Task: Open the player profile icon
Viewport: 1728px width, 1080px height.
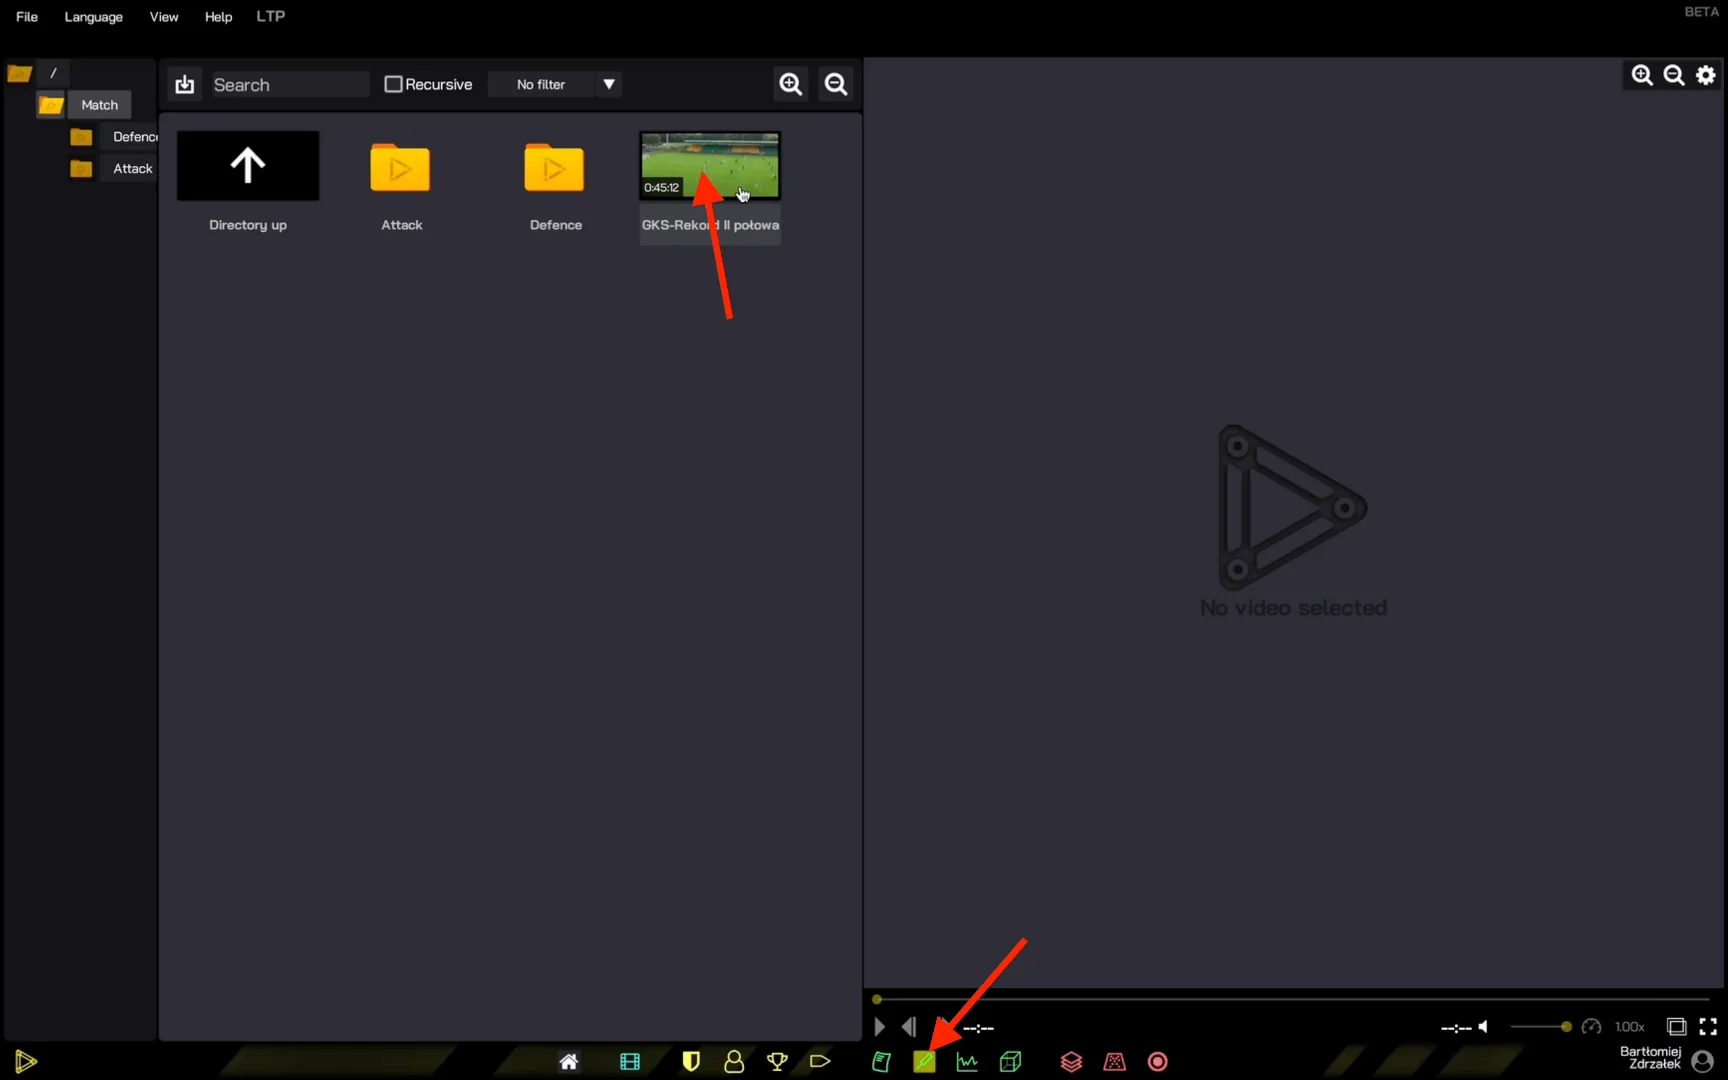Action: point(734,1062)
